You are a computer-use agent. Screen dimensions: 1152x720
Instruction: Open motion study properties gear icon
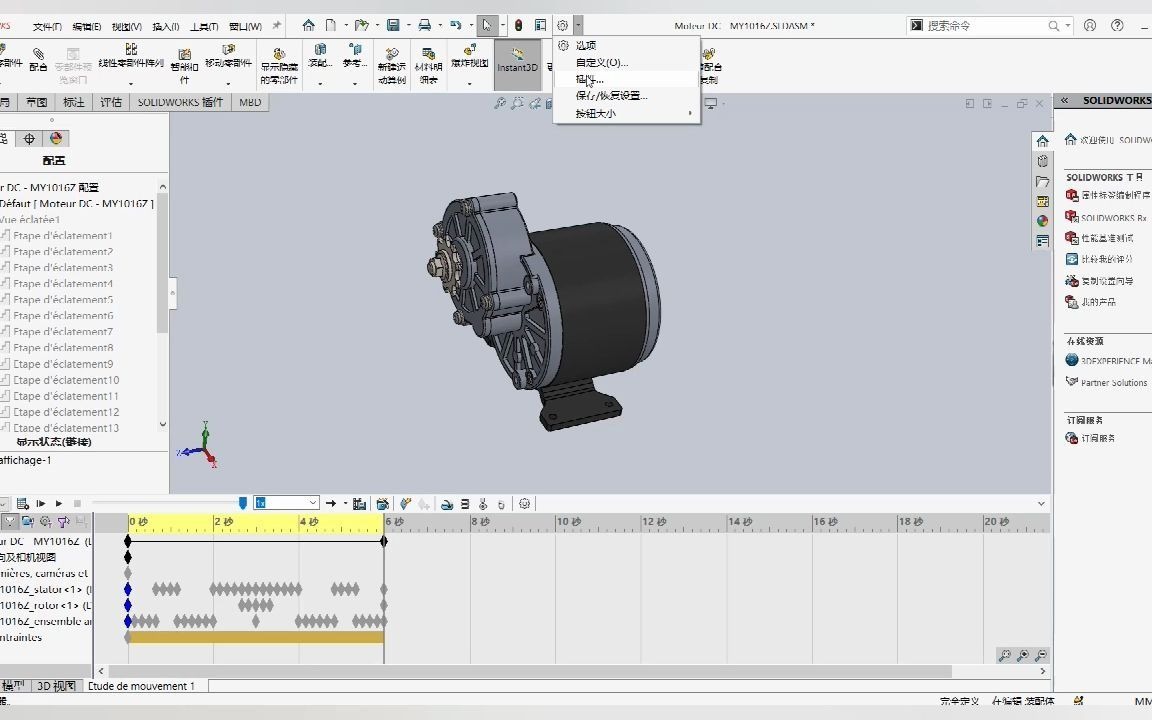(x=524, y=504)
